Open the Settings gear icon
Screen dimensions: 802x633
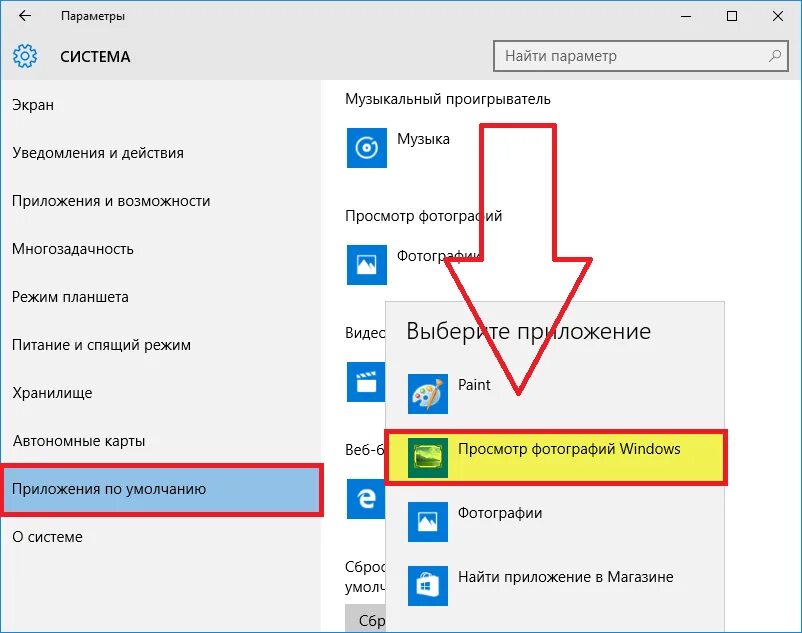25,56
